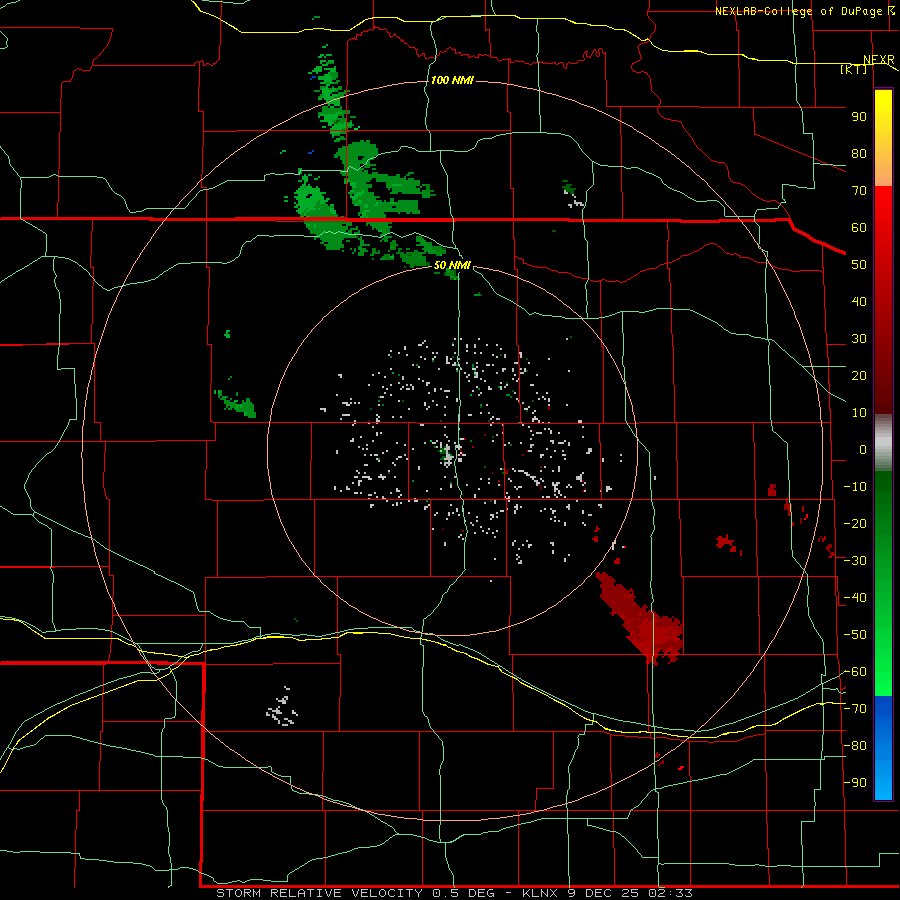Click the positive "50" scale value
Screen dimensions: 900x900
coord(859,265)
